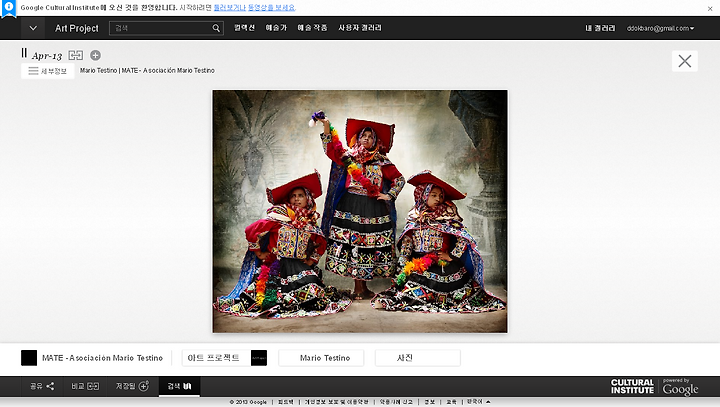Open the 정보 footer link
This screenshot has height=407, width=720.
click(429, 402)
